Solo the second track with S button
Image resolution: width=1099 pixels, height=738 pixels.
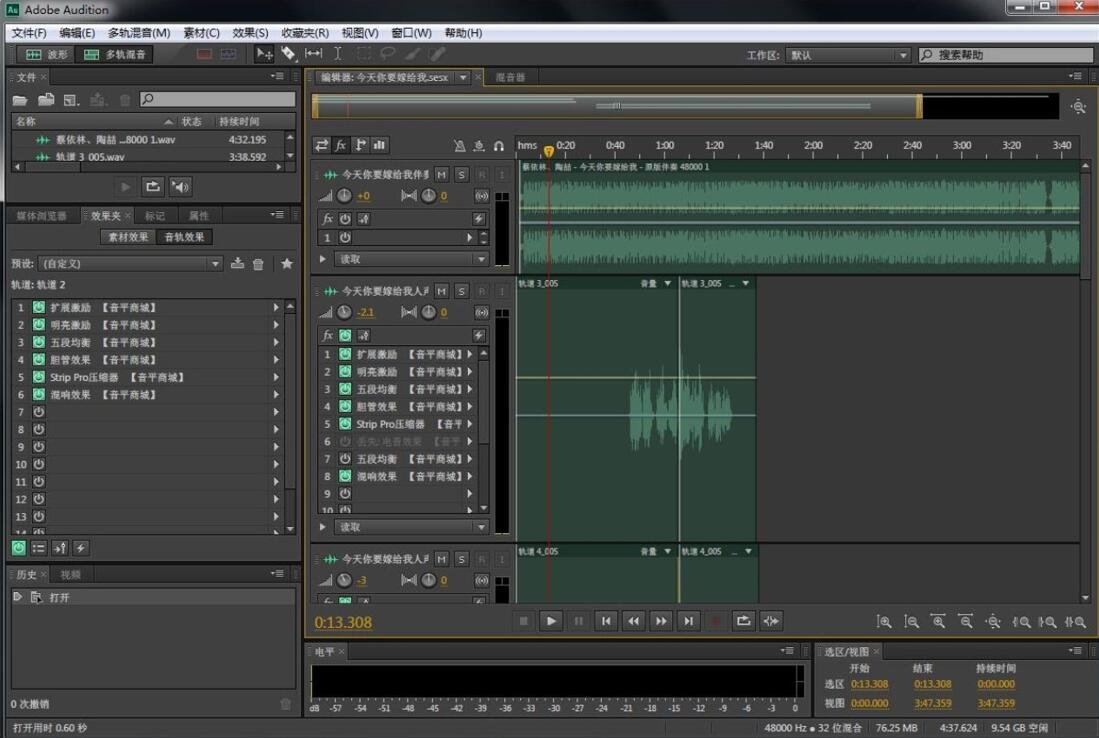pos(461,290)
